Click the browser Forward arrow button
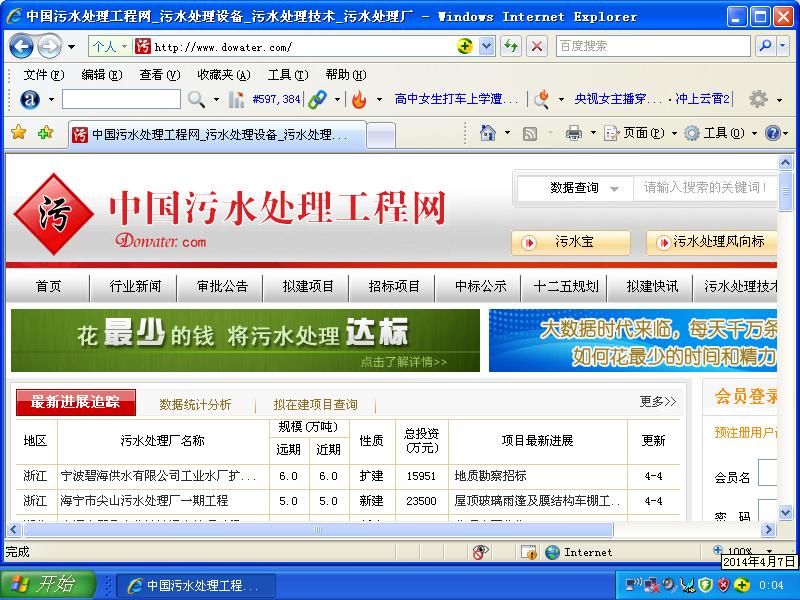Screen dimensions: 800x600 point(49,47)
